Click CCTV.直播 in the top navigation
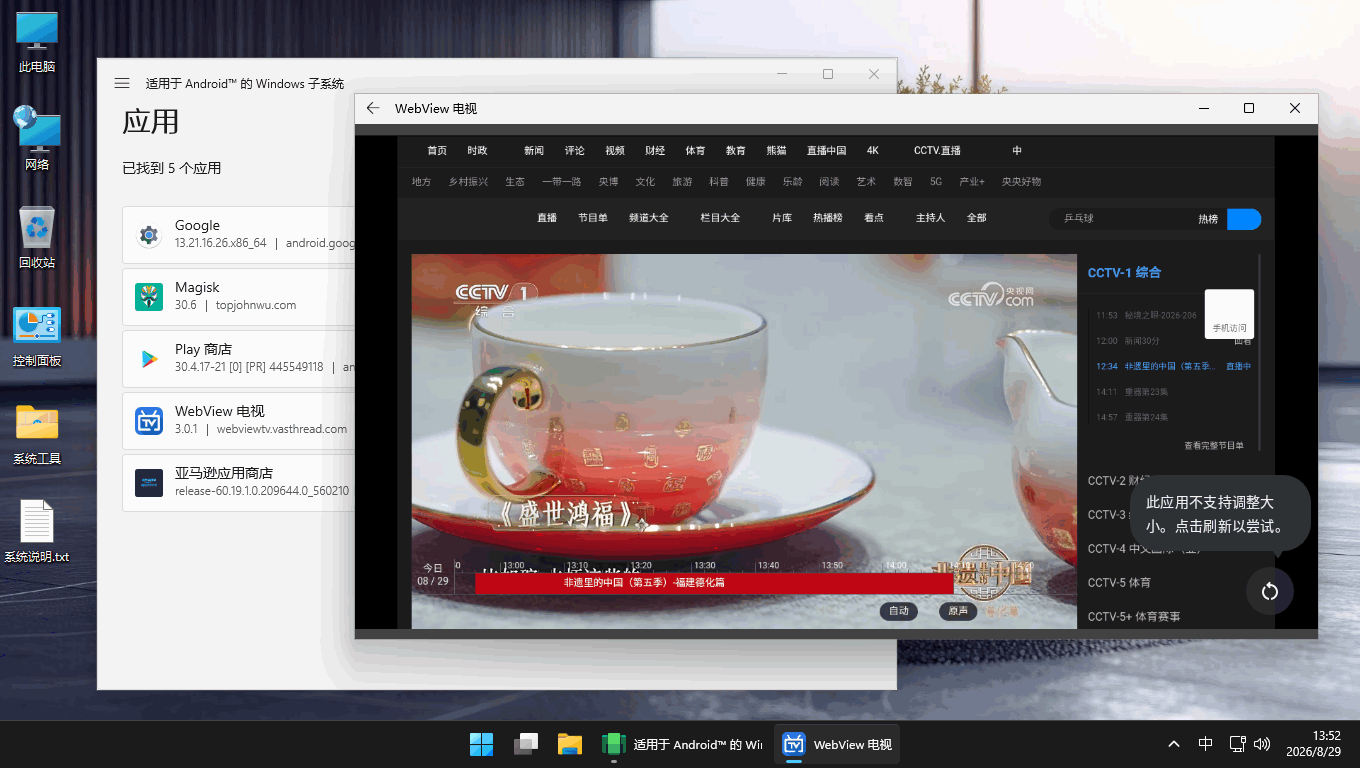The height and width of the screenshot is (768, 1360). (937, 151)
